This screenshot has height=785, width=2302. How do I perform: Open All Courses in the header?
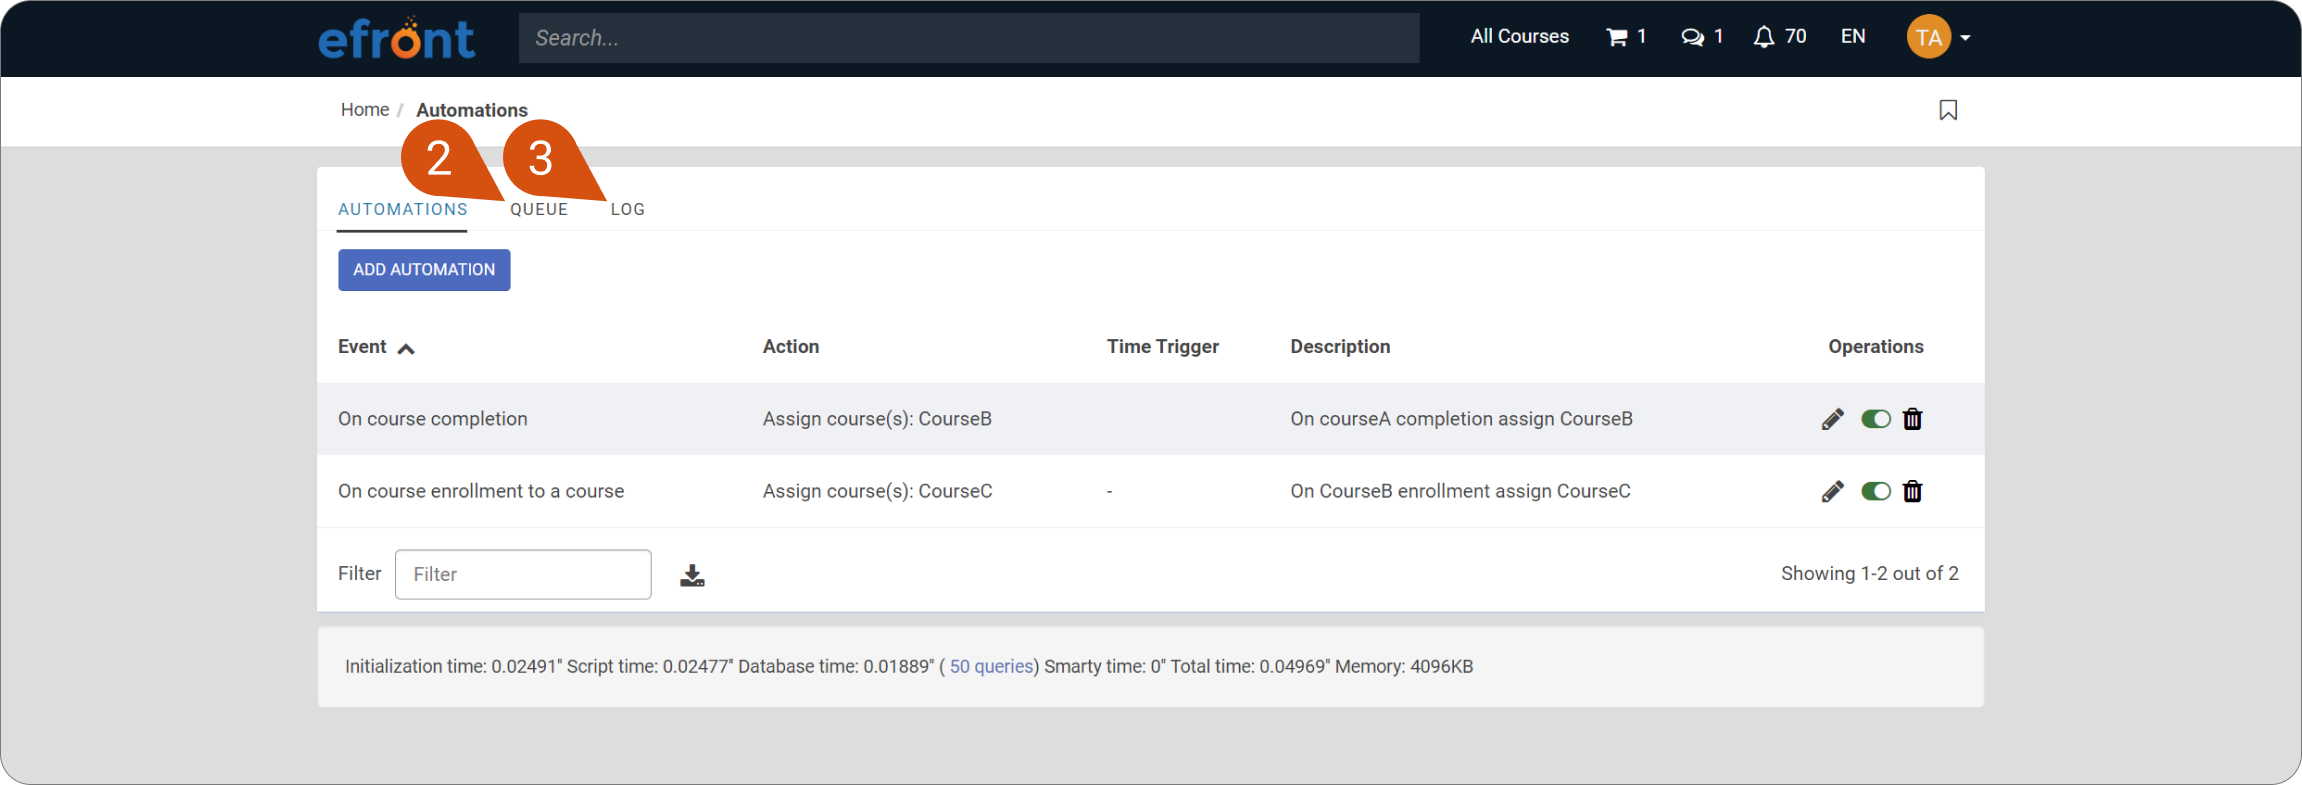pyautogui.click(x=1519, y=37)
